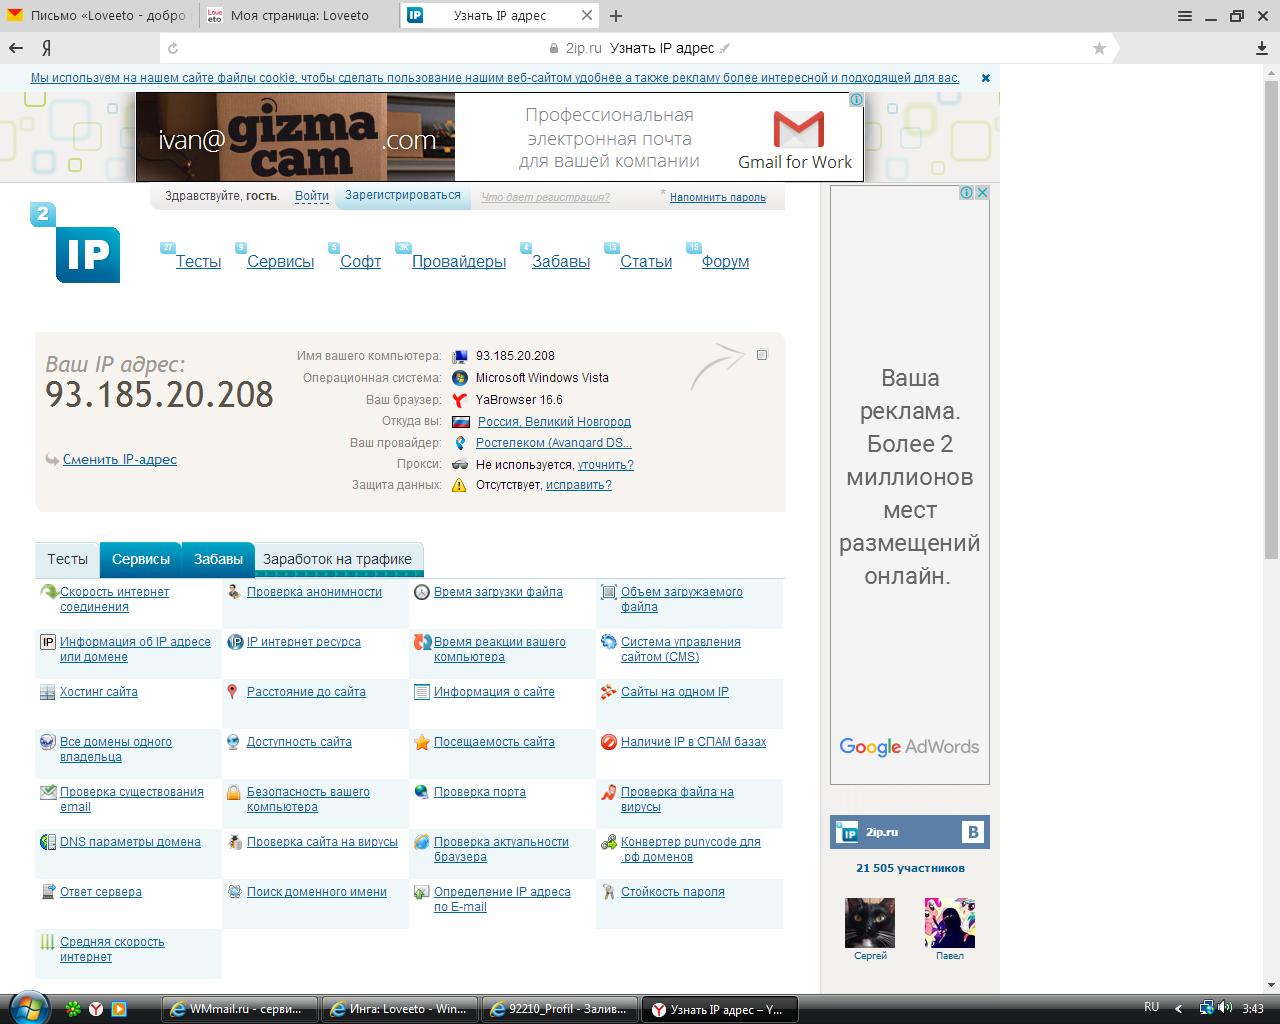Switch to '92210_Profil' taskbar window
The image size is (1280, 1024).
(x=560, y=1009)
